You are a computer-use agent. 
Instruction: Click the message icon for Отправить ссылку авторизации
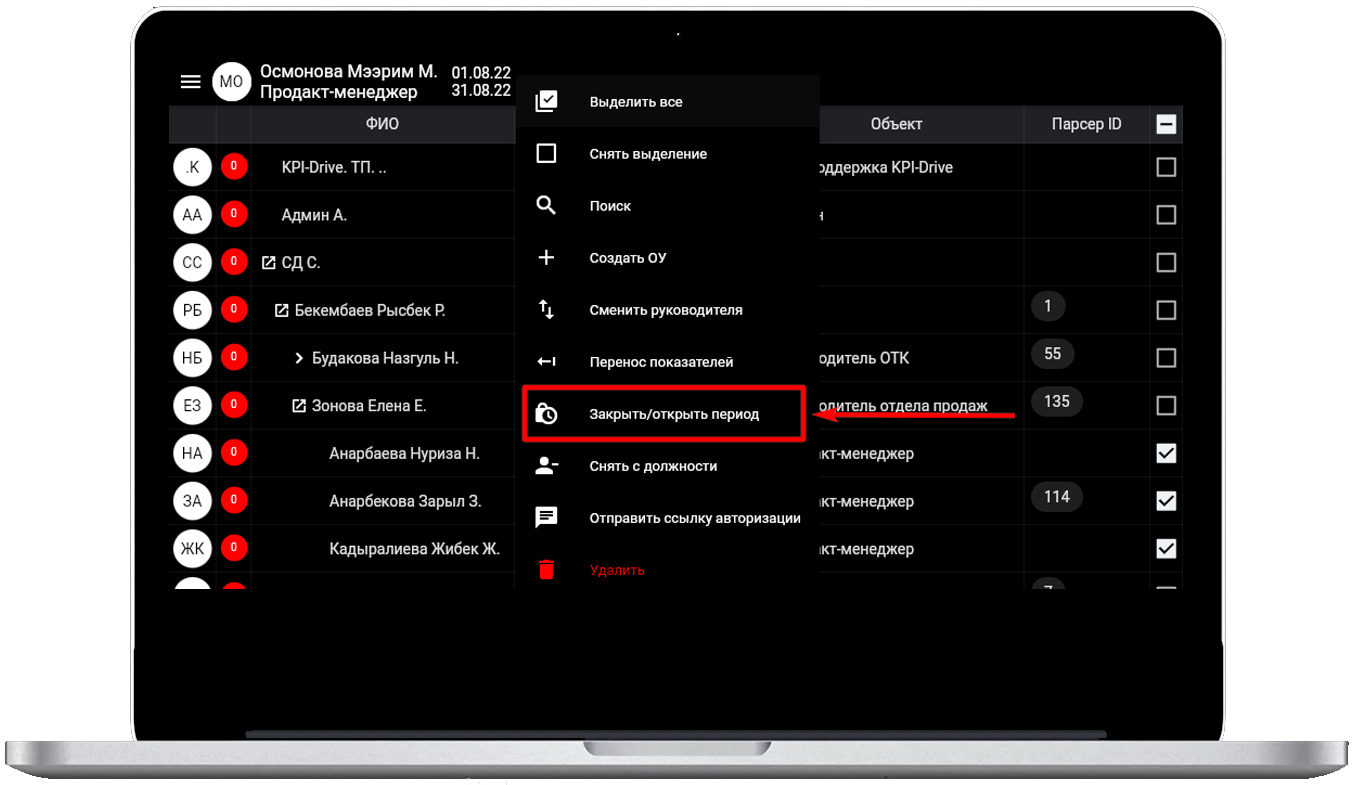click(x=546, y=518)
